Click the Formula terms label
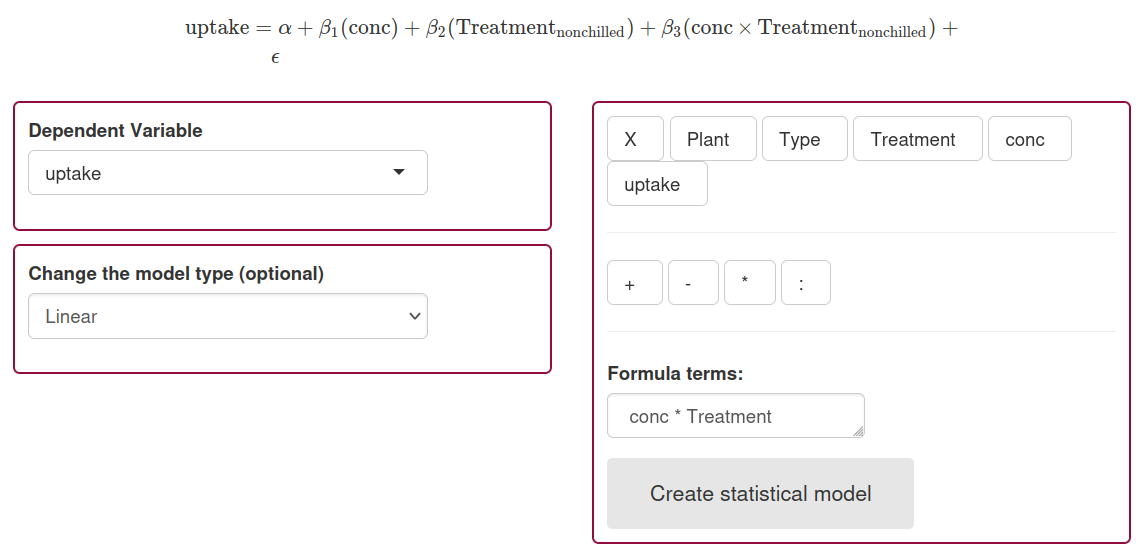Viewport: 1139px width, 556px height. coord(675,374)
